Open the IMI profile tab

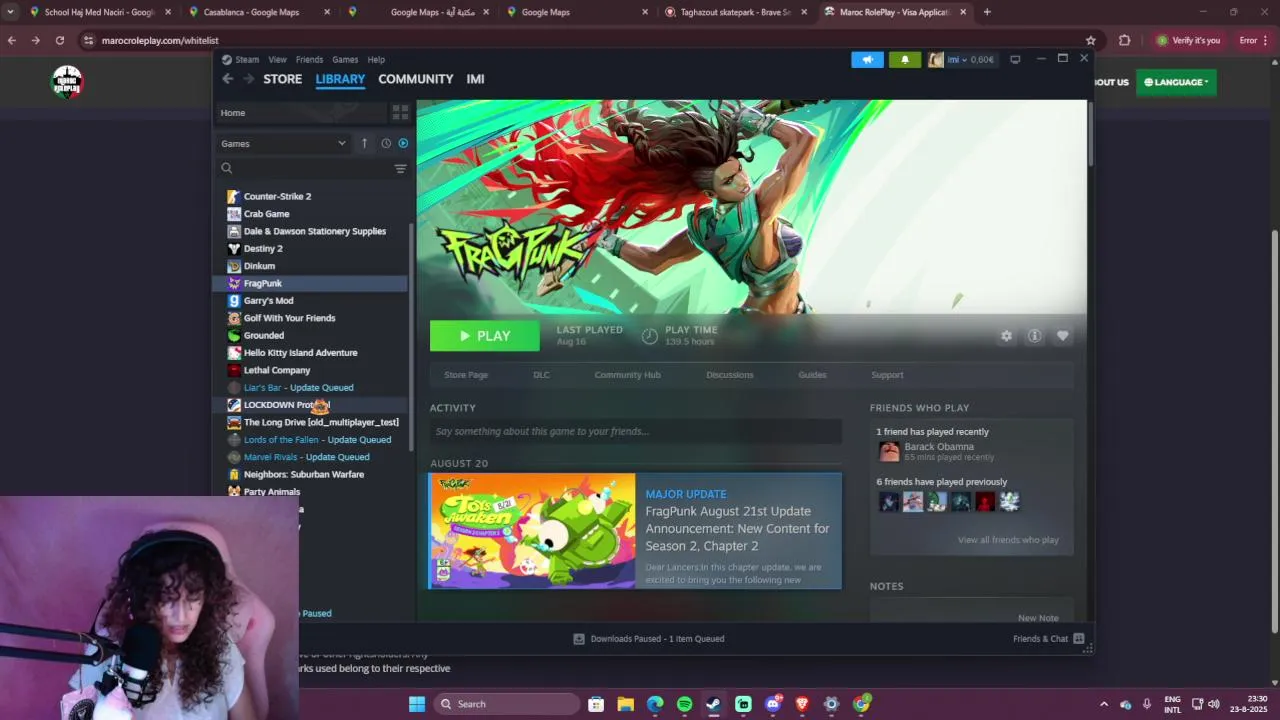(475, 79)
